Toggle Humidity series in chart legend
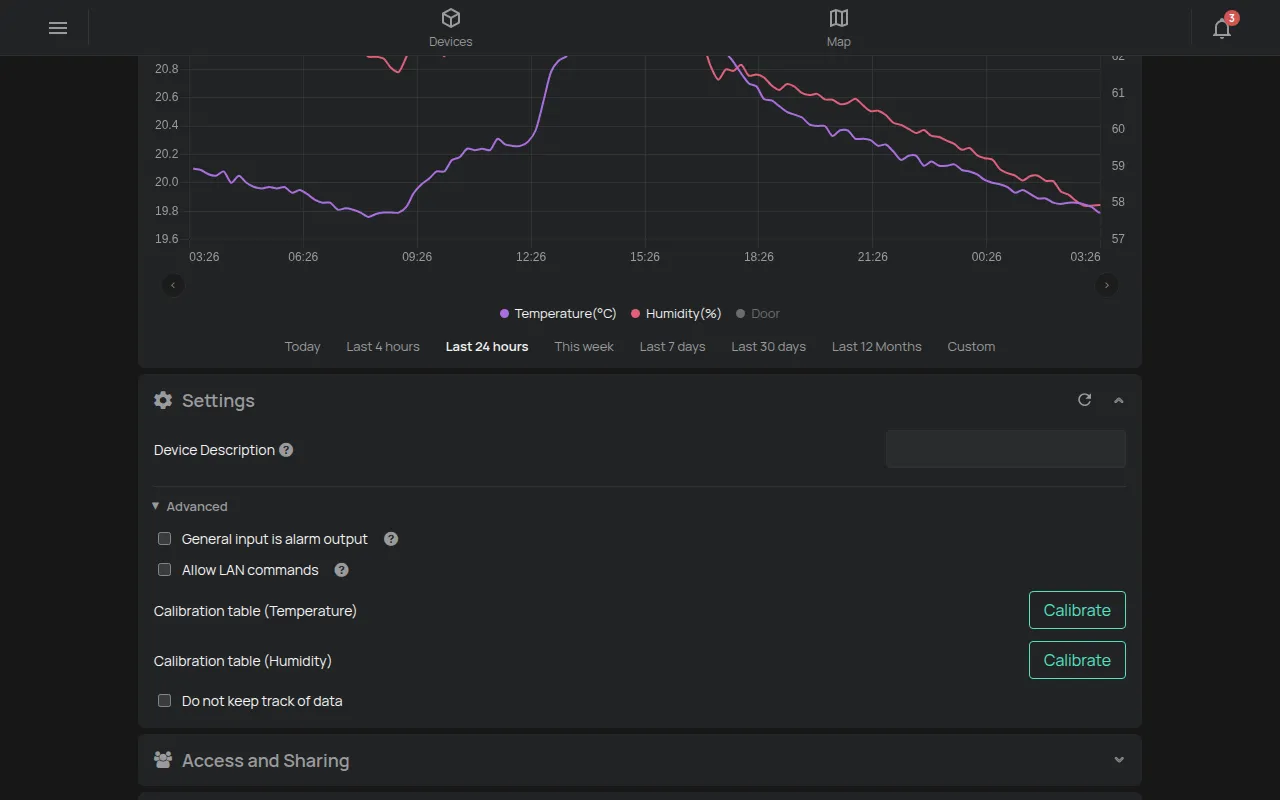The height and width of the screenshot is (800, 1280). 676,314
